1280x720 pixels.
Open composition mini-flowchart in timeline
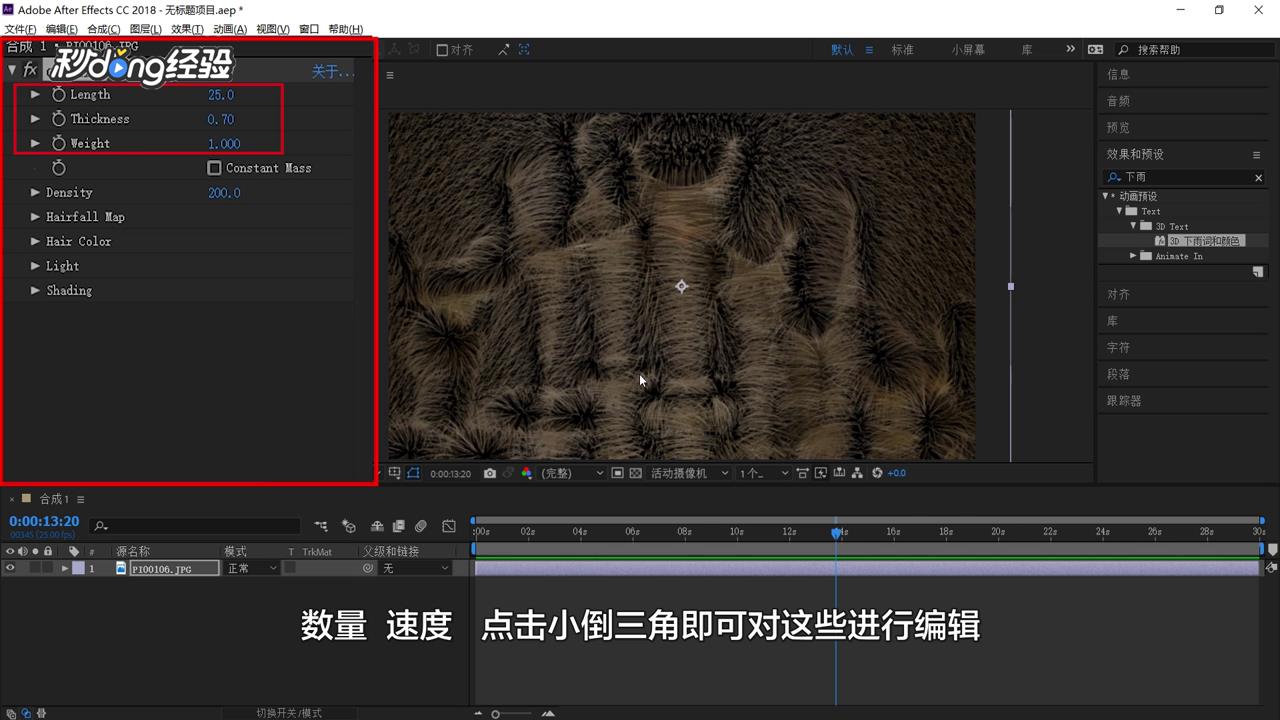[x=320, y=526]
